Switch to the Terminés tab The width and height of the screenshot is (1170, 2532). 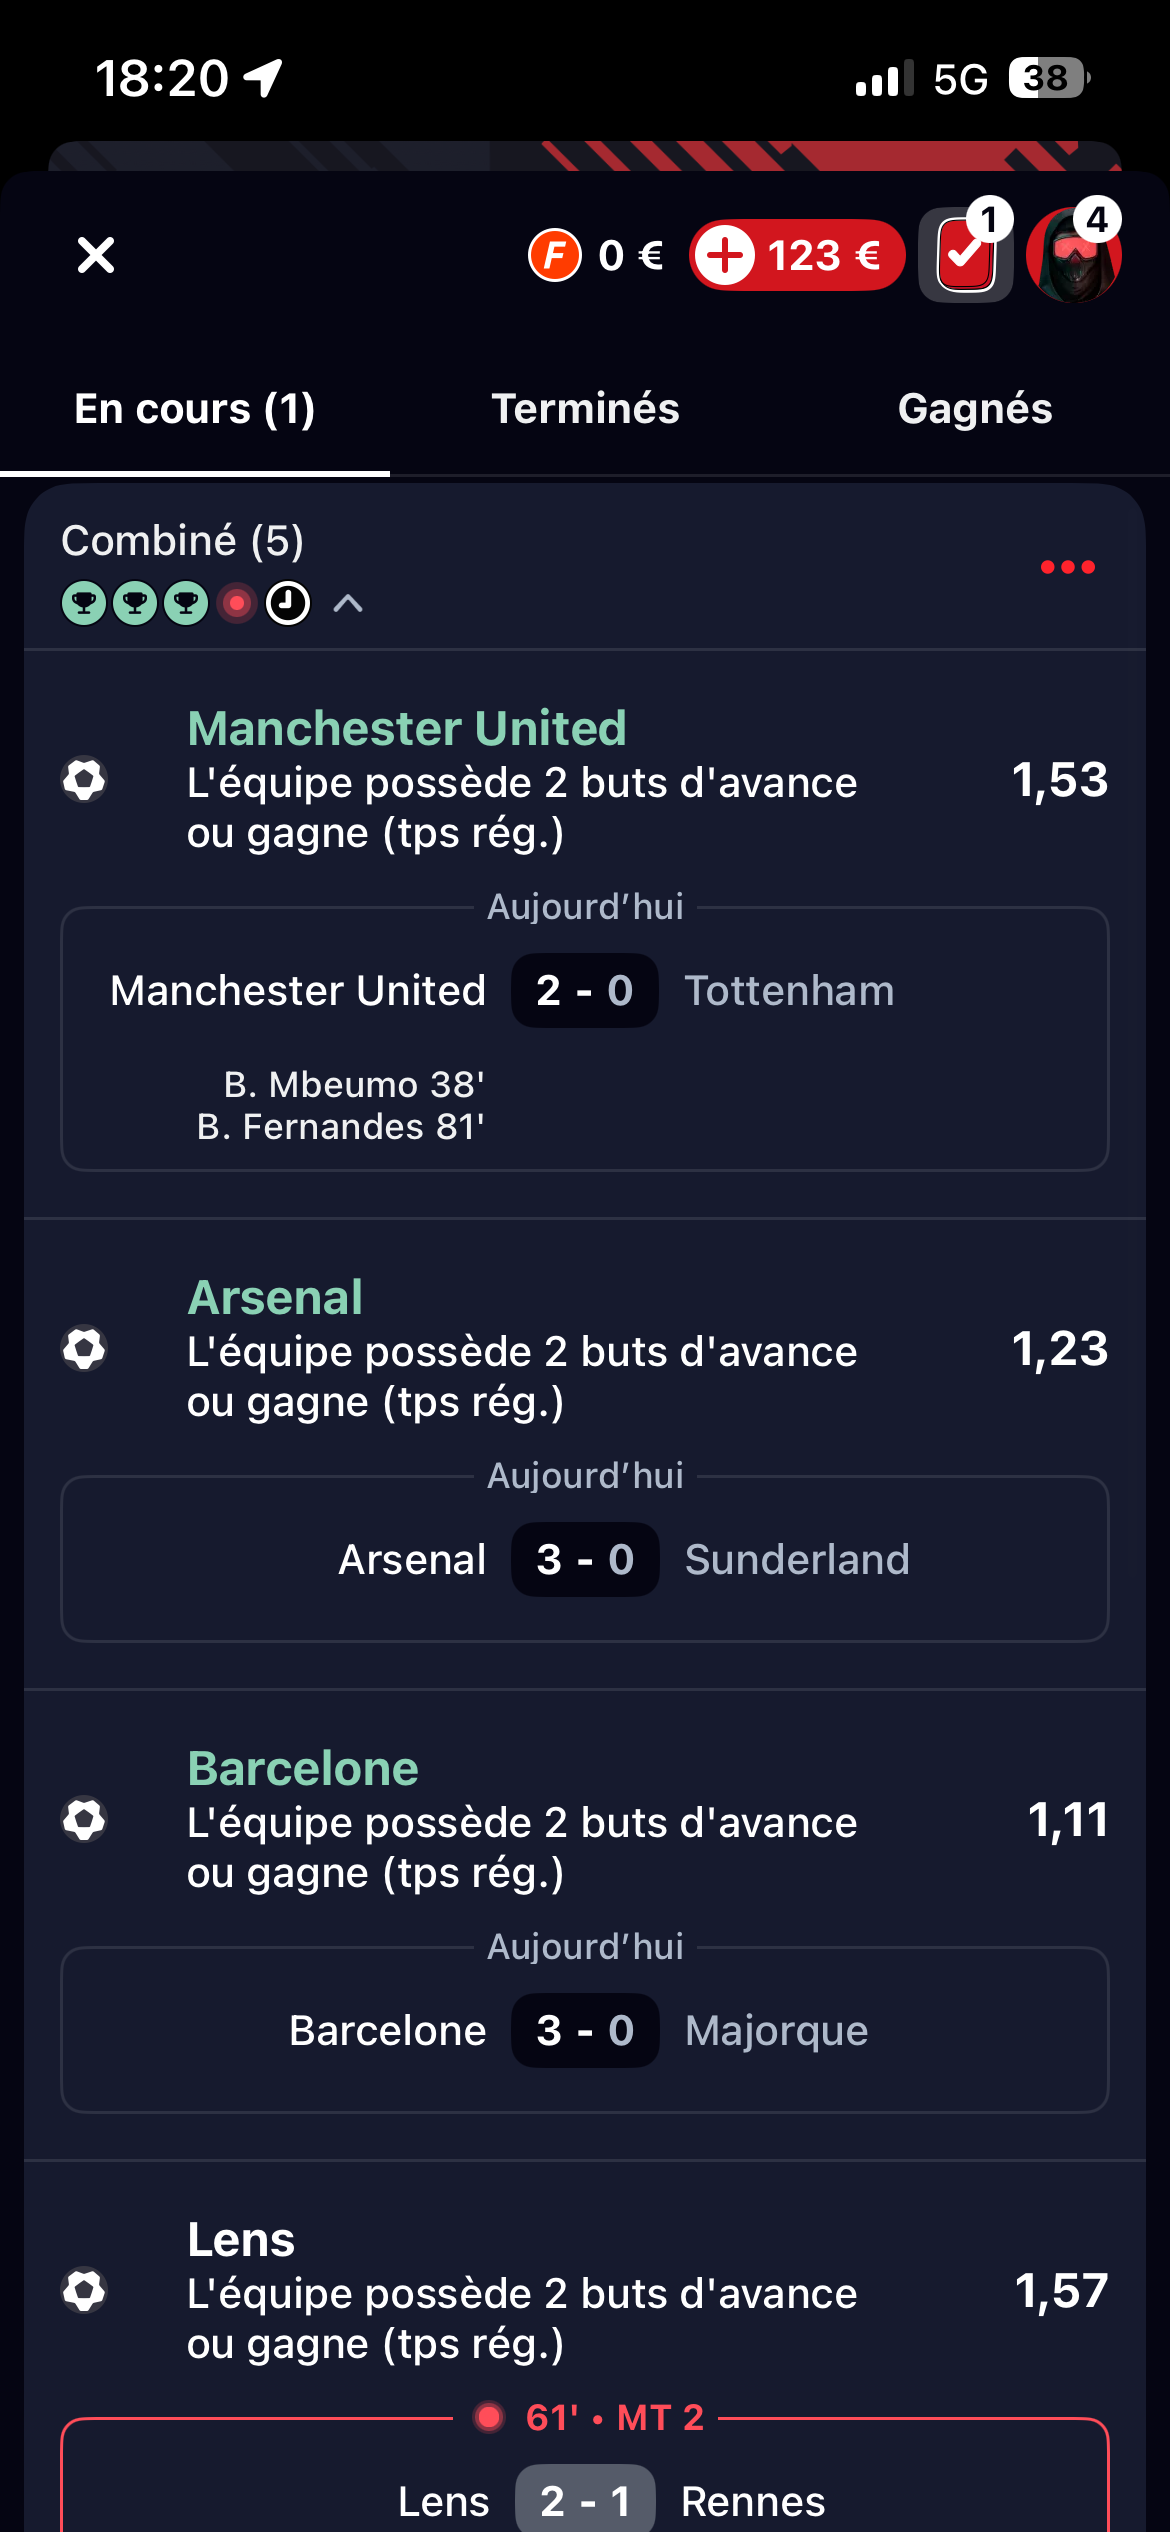[585, 409]
